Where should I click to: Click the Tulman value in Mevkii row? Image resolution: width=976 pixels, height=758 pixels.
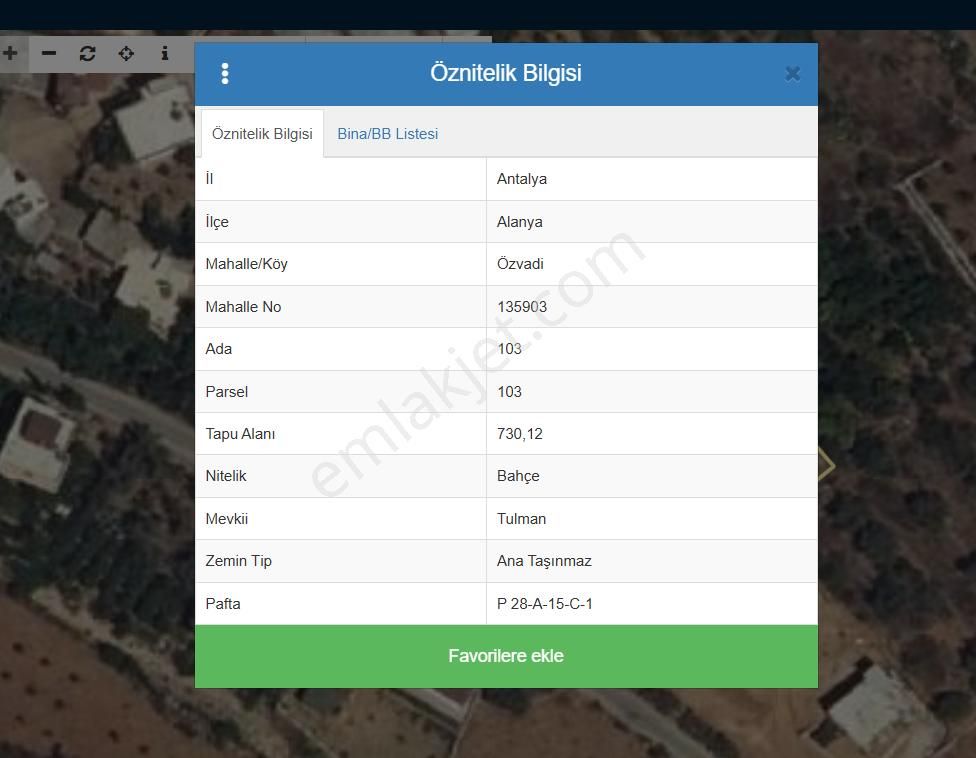coord(521,519)
